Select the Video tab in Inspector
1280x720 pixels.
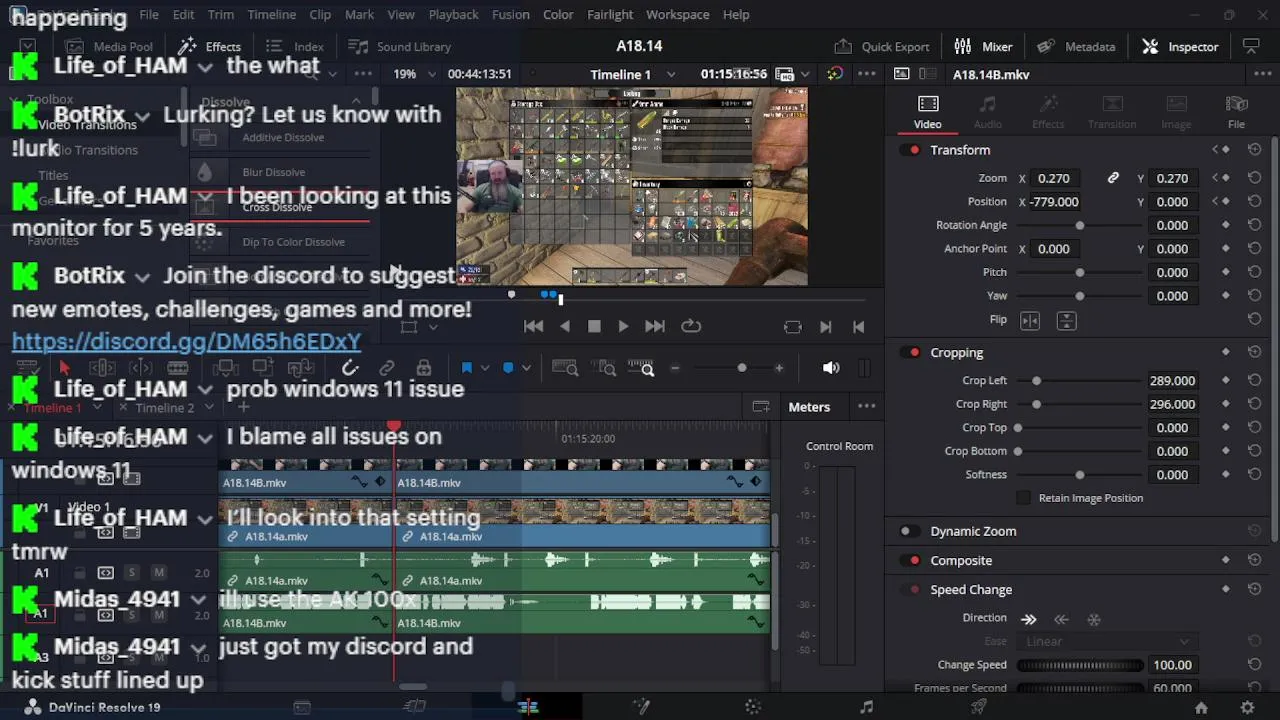pos(927,112)
